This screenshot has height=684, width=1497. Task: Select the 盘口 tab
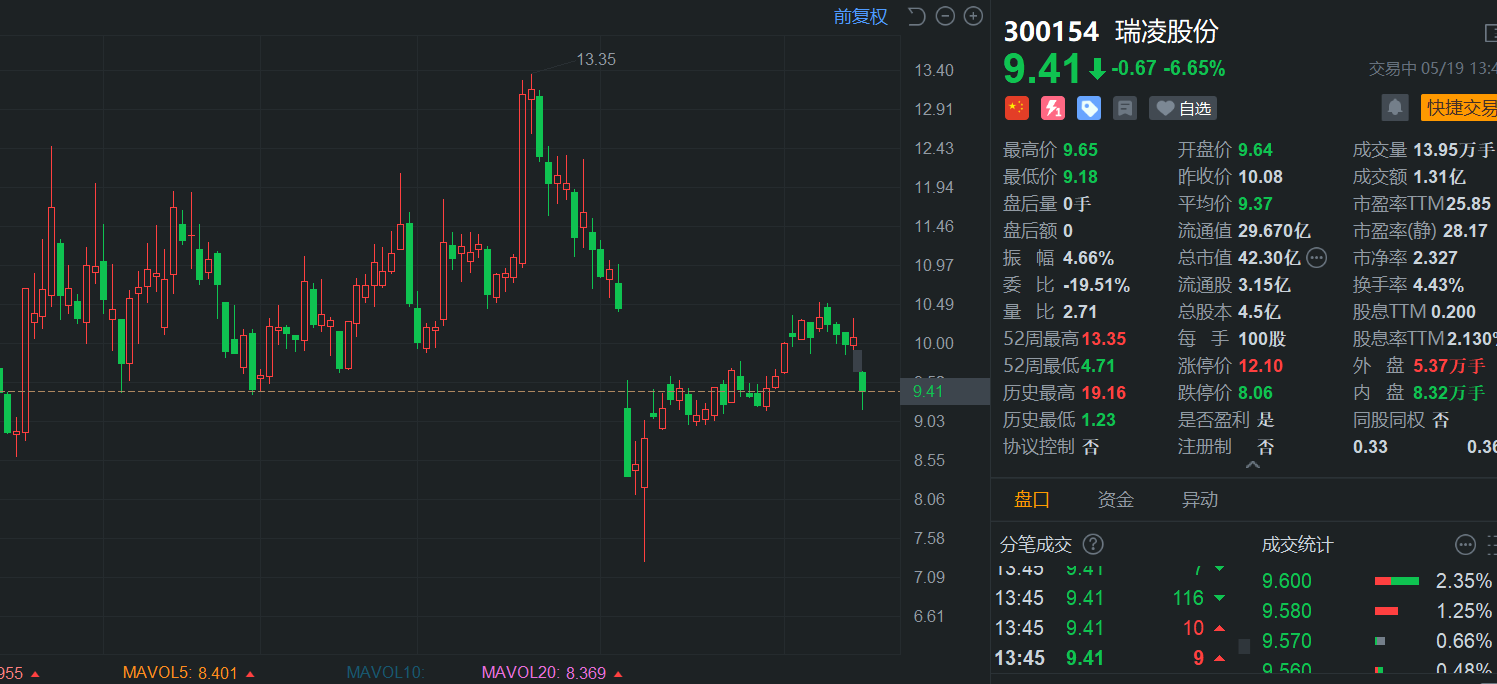pos(1032,500)
